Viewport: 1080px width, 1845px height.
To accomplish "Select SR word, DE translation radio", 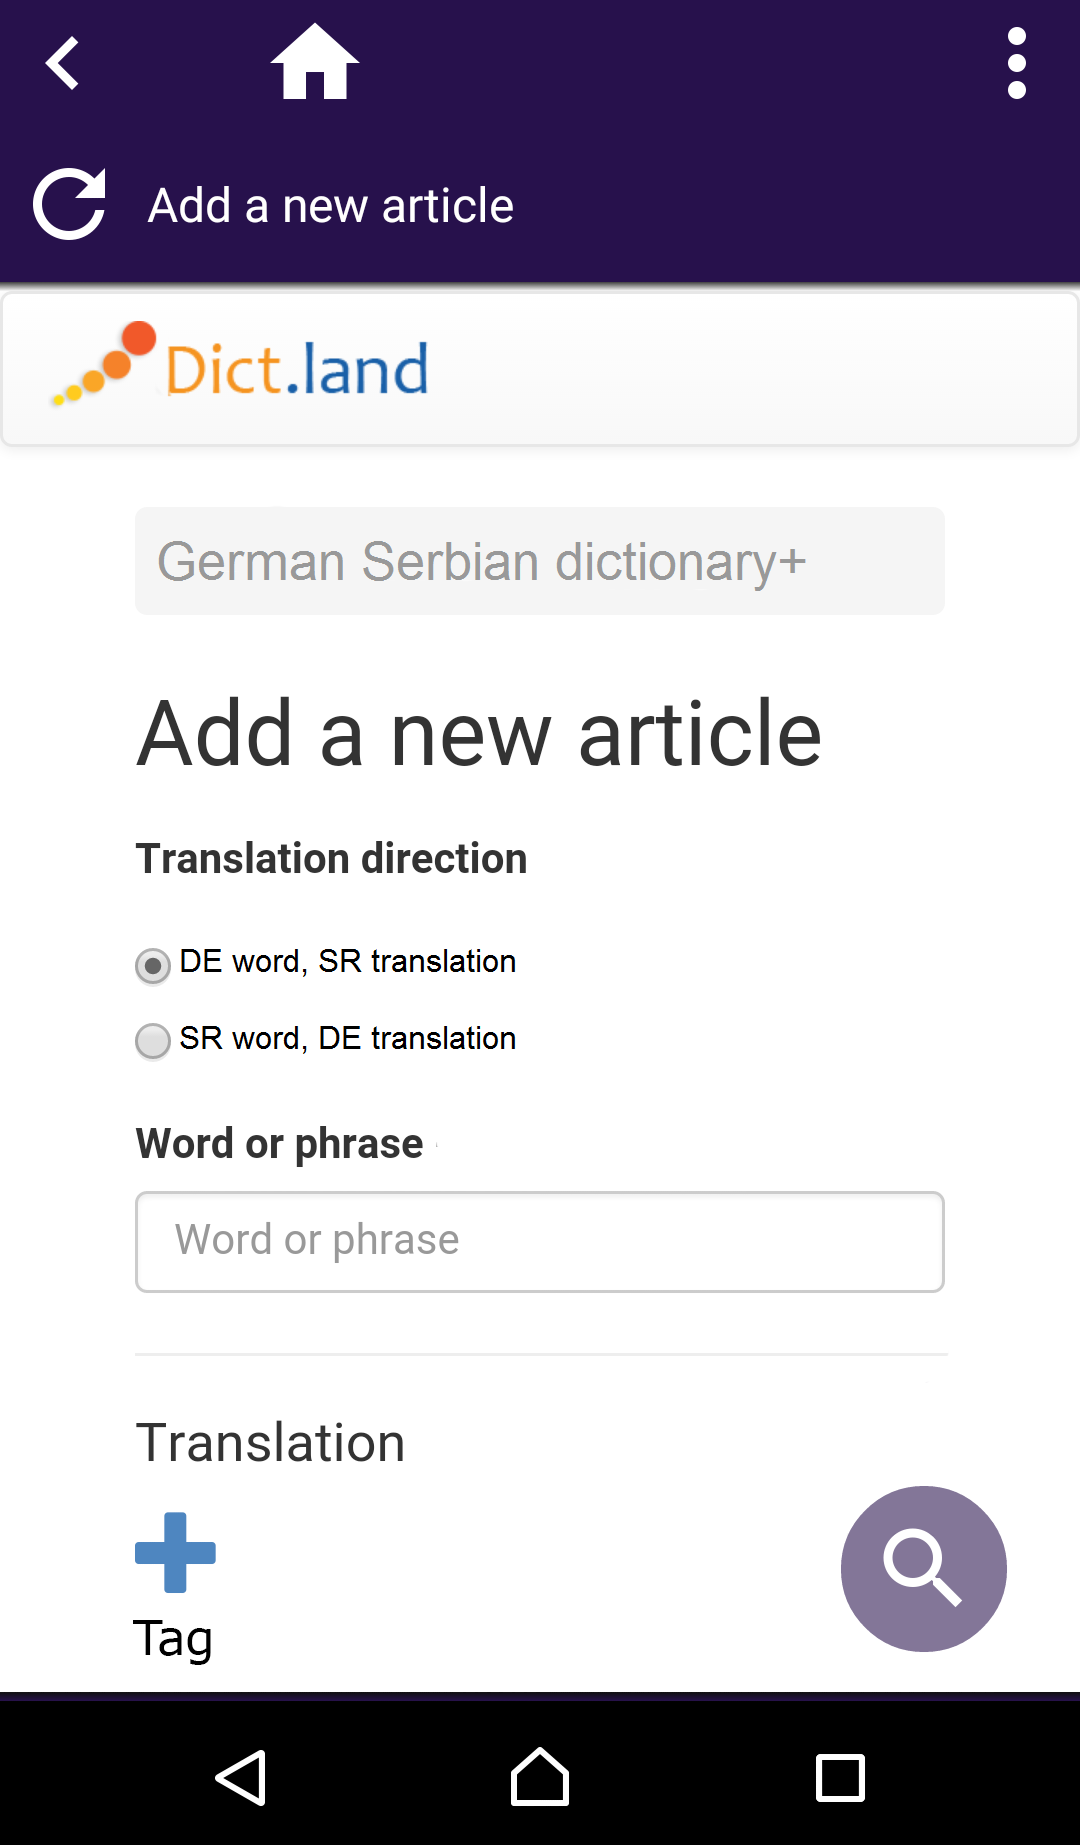I will [153, 1041].
